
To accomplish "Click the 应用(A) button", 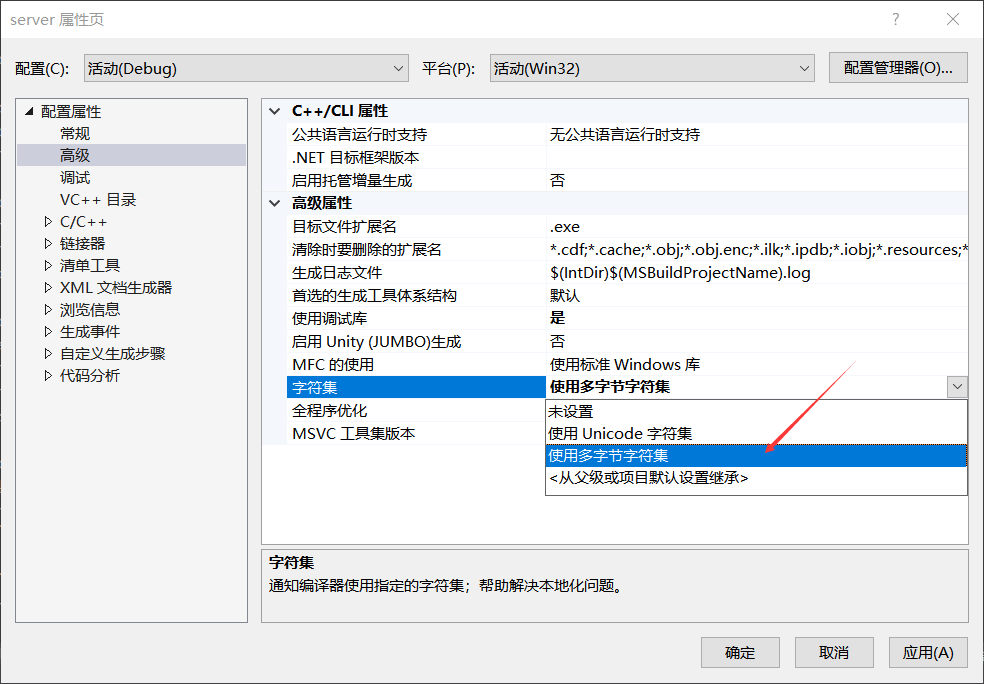I will [x=926, y=652].
